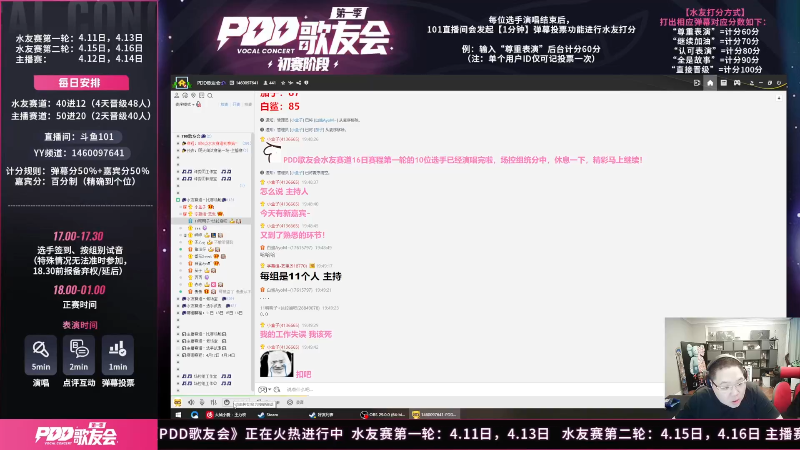
Task: Click the speaker volume icon in YY bottom bar
Action: [191, 402]
